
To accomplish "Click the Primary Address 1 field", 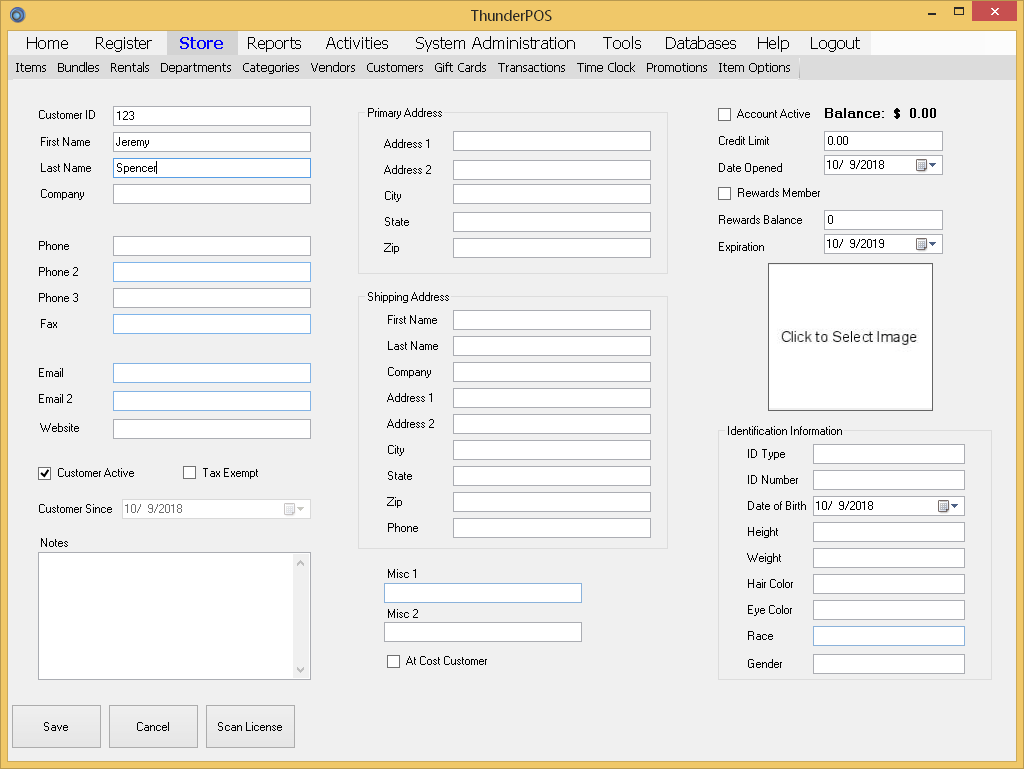I will (x=552, y=142).
